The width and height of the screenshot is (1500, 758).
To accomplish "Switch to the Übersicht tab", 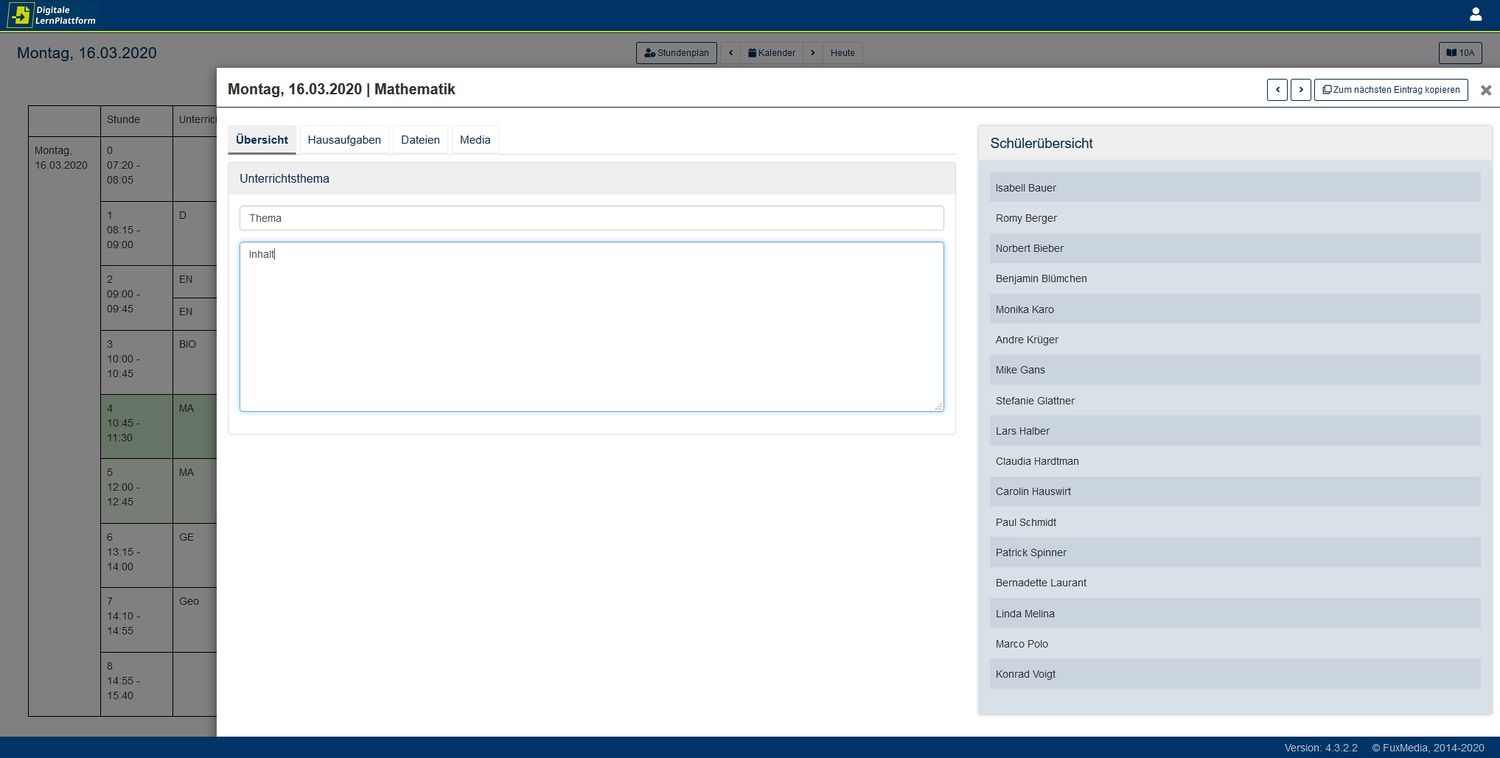I will (x=262, y=140).
